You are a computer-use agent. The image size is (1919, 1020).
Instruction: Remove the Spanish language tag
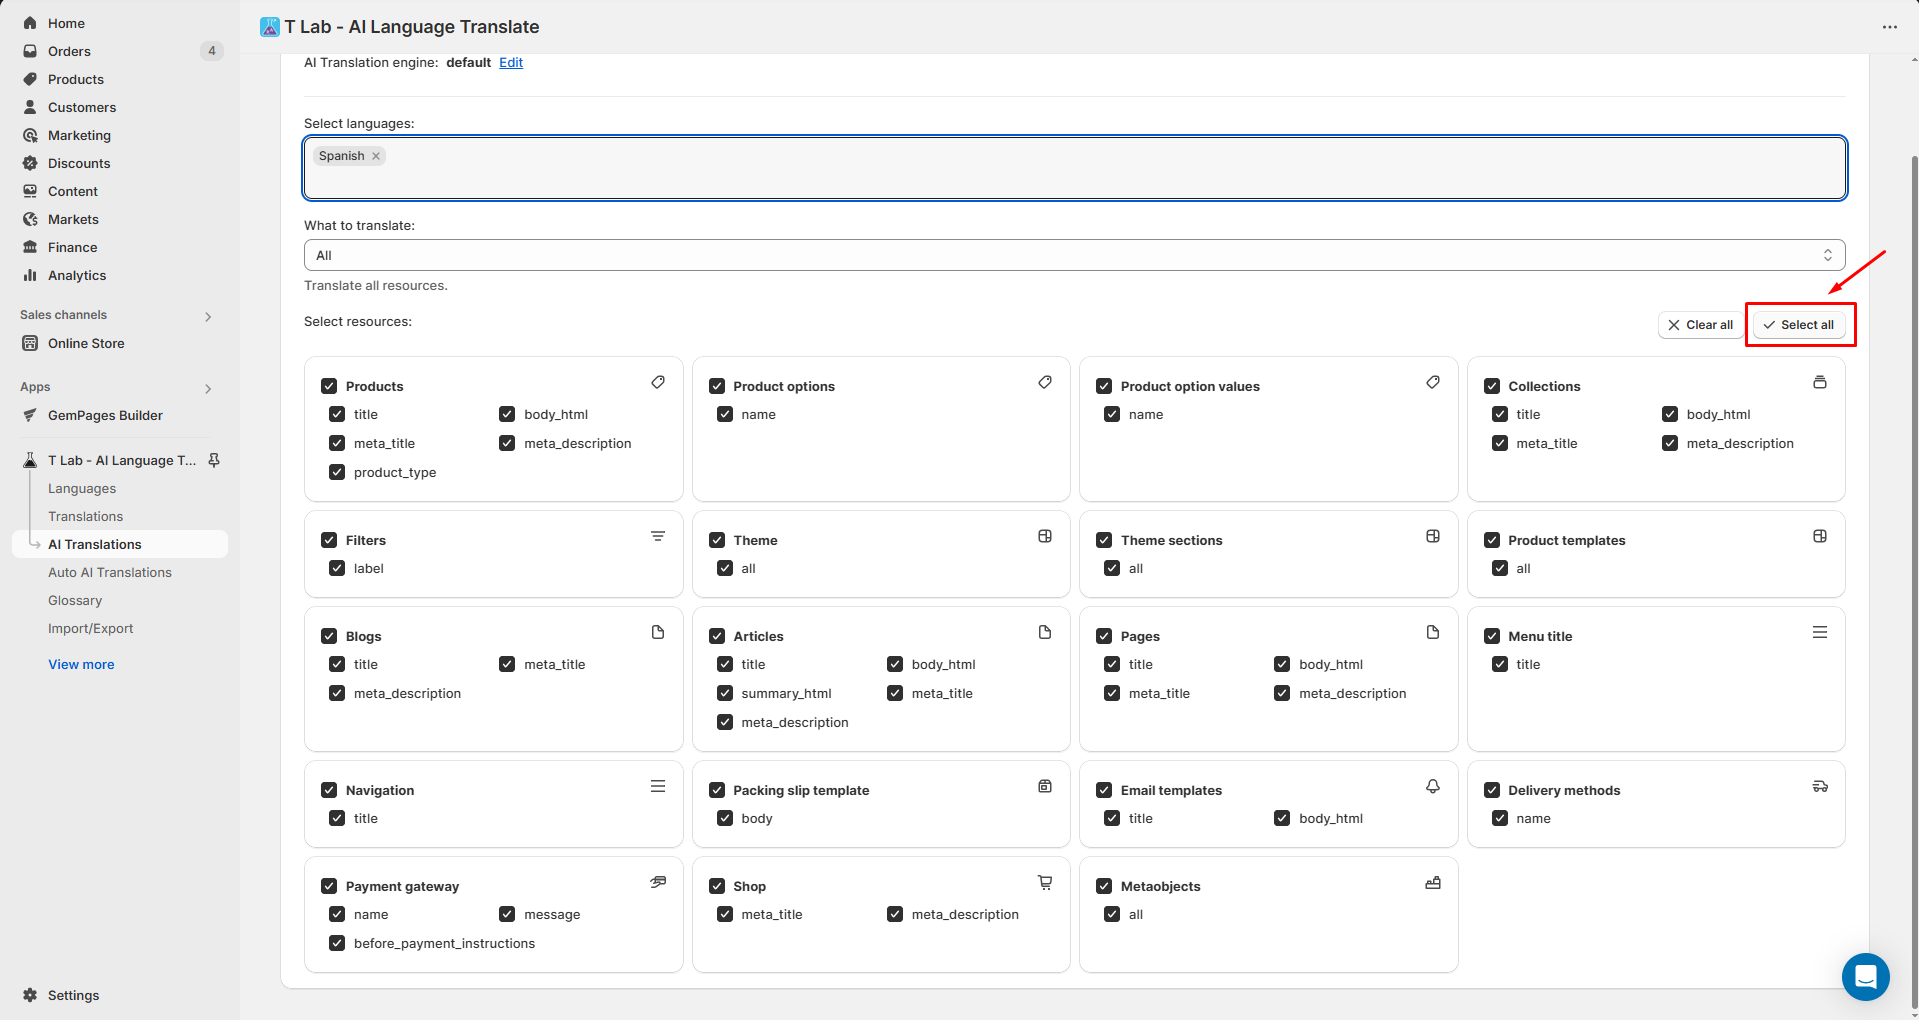coord(376,155)
